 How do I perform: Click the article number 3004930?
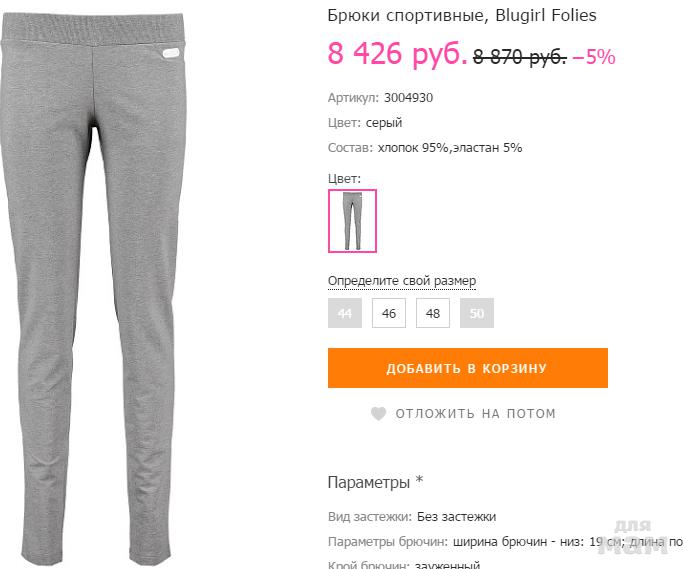tap(408, 98)
